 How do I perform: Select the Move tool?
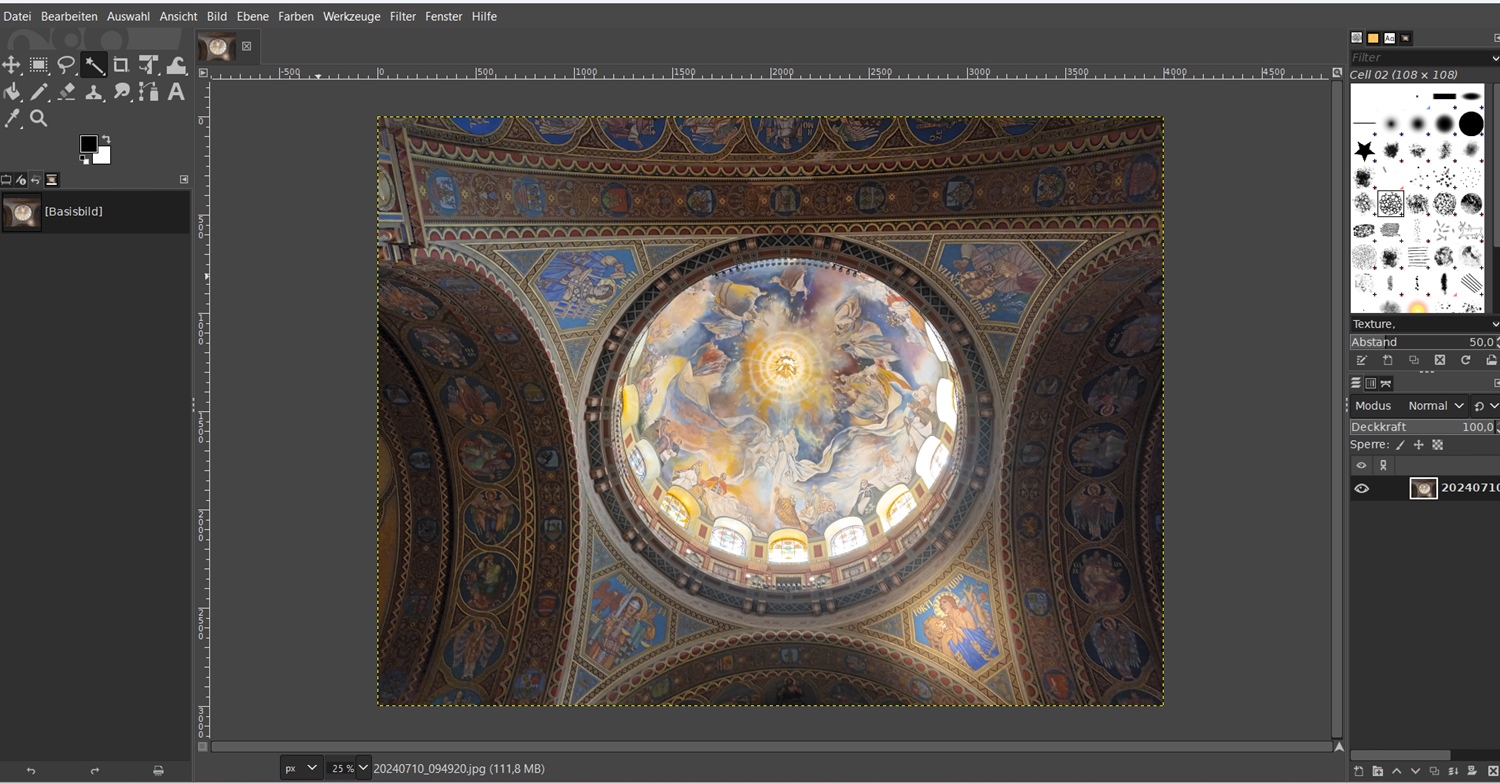pyautogui.click(x=12, y=65)
